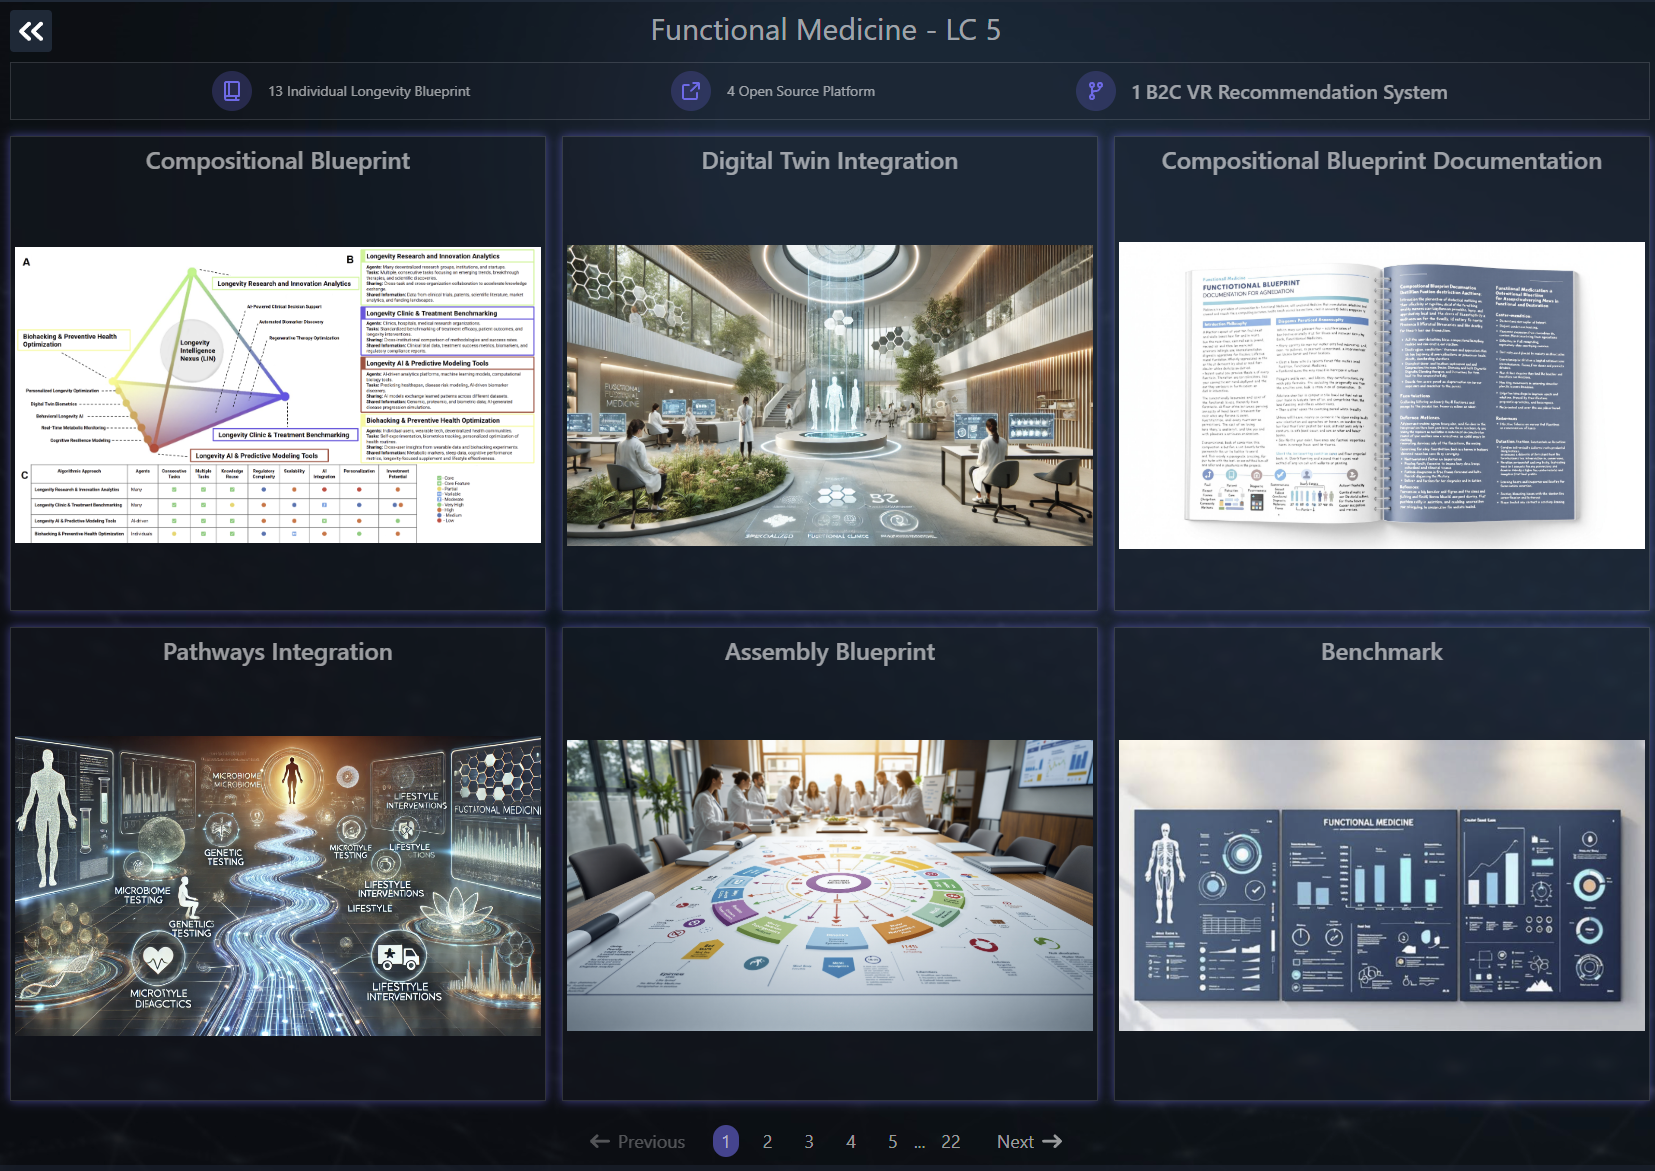Open the Compositional Blueprint diagram thumbnail
1655x1171 pixels.
(x=278, y=395)
